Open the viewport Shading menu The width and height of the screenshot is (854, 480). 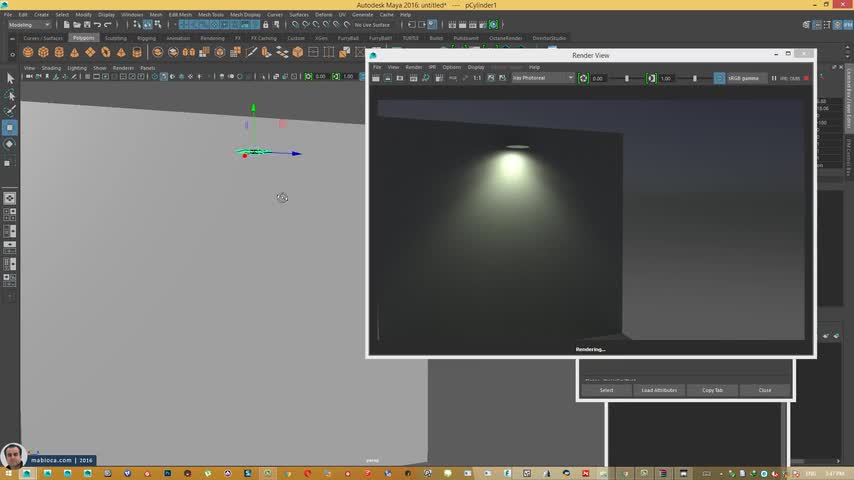[51, 68]
